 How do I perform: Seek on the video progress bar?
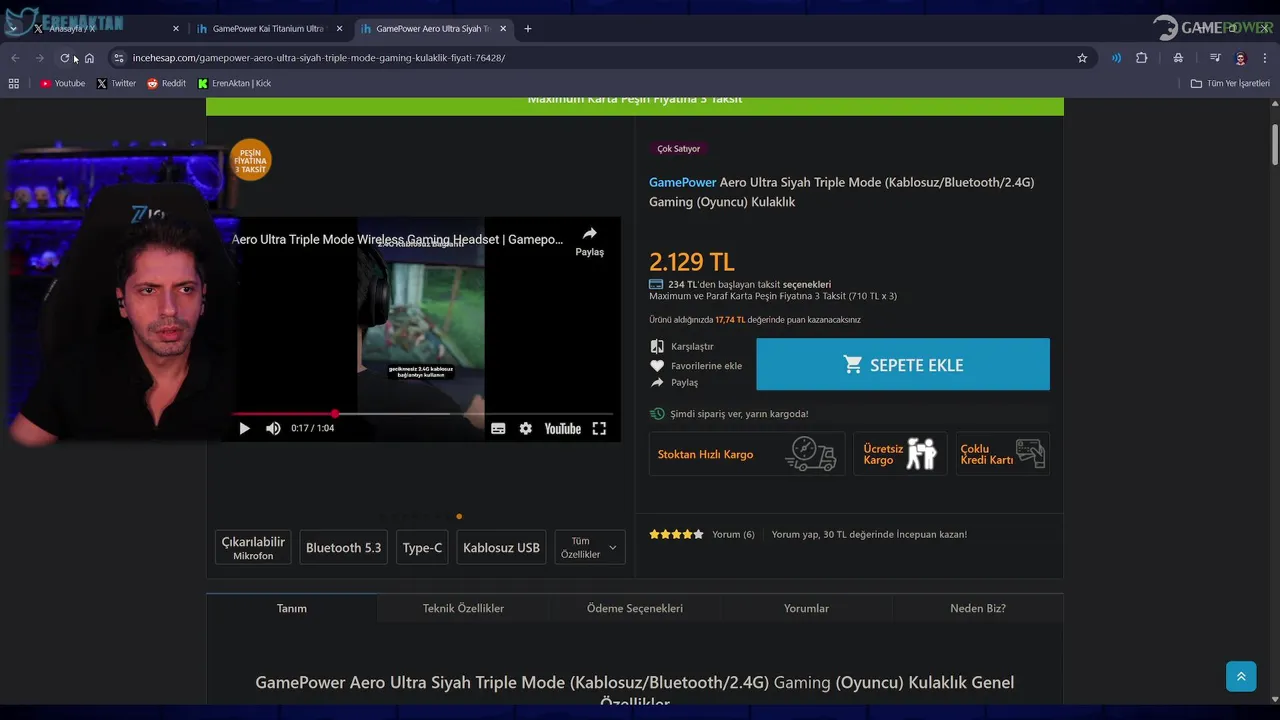[x=421, y=413]
